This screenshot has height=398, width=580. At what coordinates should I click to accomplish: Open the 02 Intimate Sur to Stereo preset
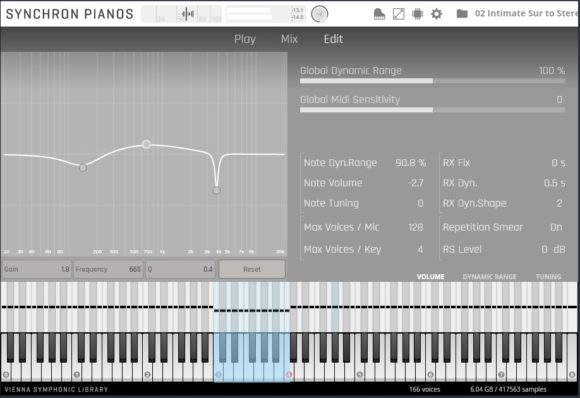point(526,13)
